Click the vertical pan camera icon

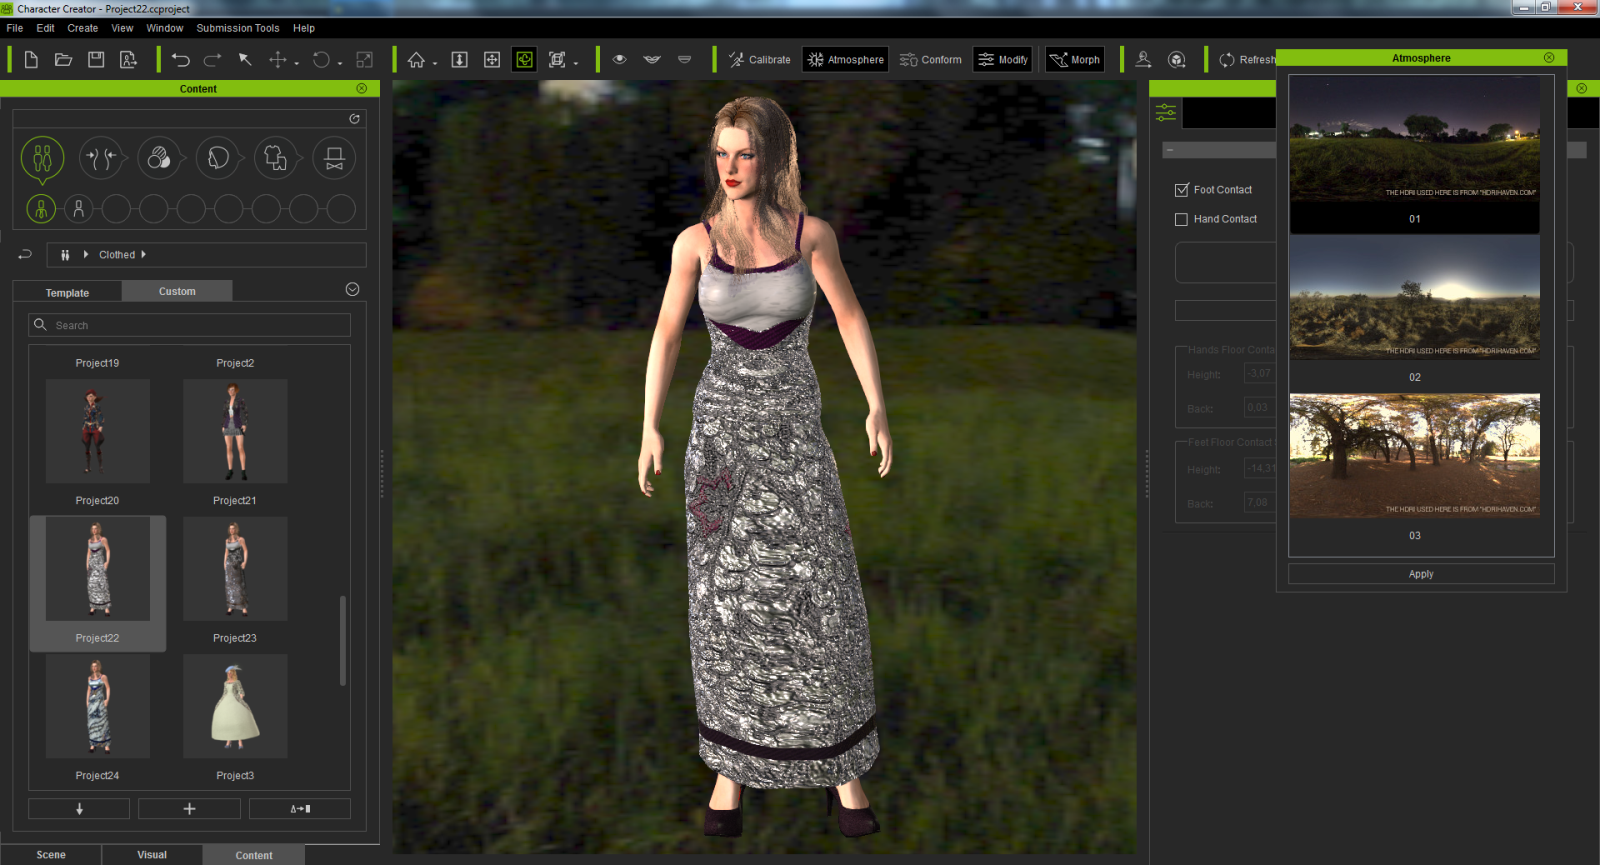pyautogui.click(x=459, y=60)
